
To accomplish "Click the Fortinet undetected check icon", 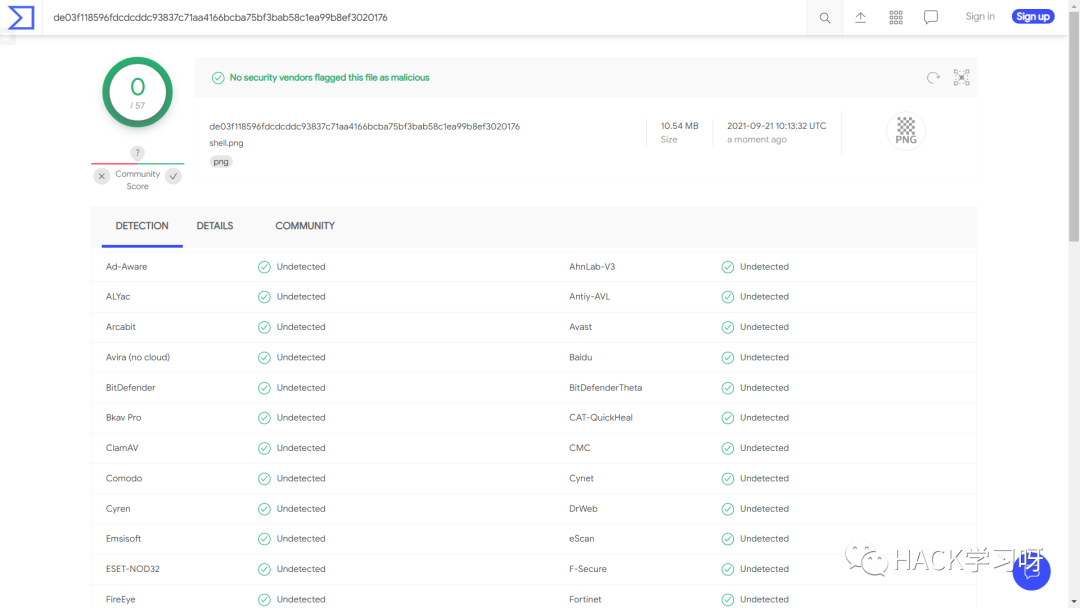I will coord(727,600).
